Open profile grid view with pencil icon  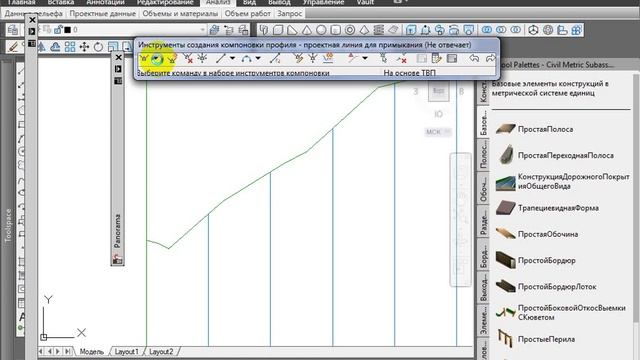pyautogui.click(x=436, y=59)
